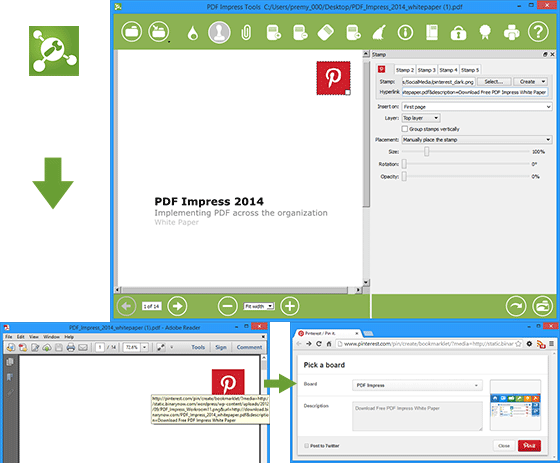Click the Pinterest Description text area

coord(417,416)
